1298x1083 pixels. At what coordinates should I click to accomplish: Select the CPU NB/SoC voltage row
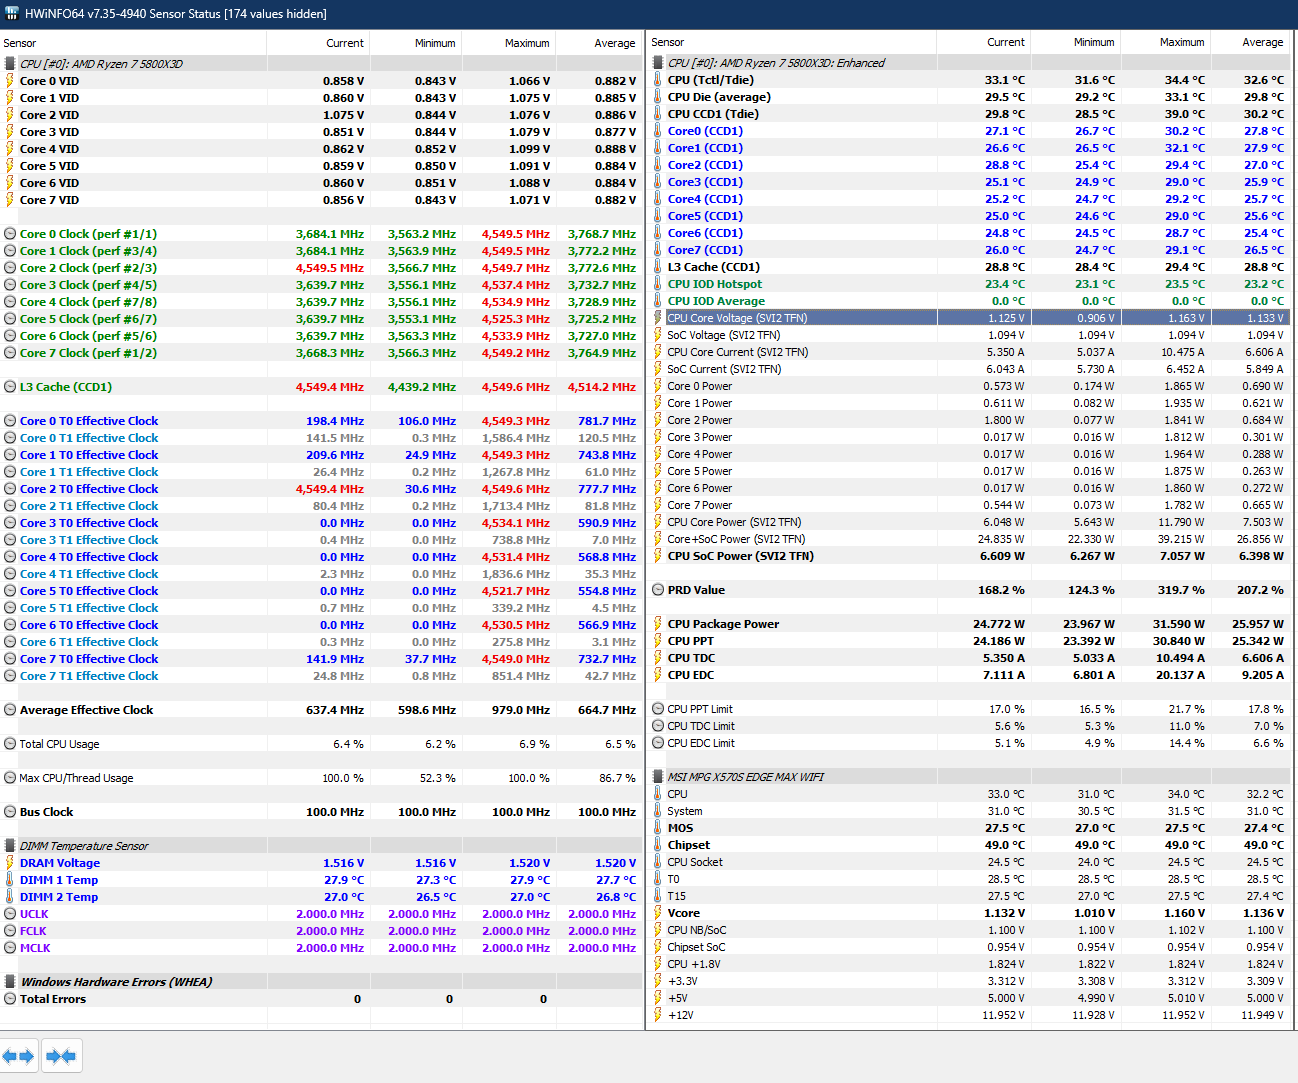(x=969, y=930)
